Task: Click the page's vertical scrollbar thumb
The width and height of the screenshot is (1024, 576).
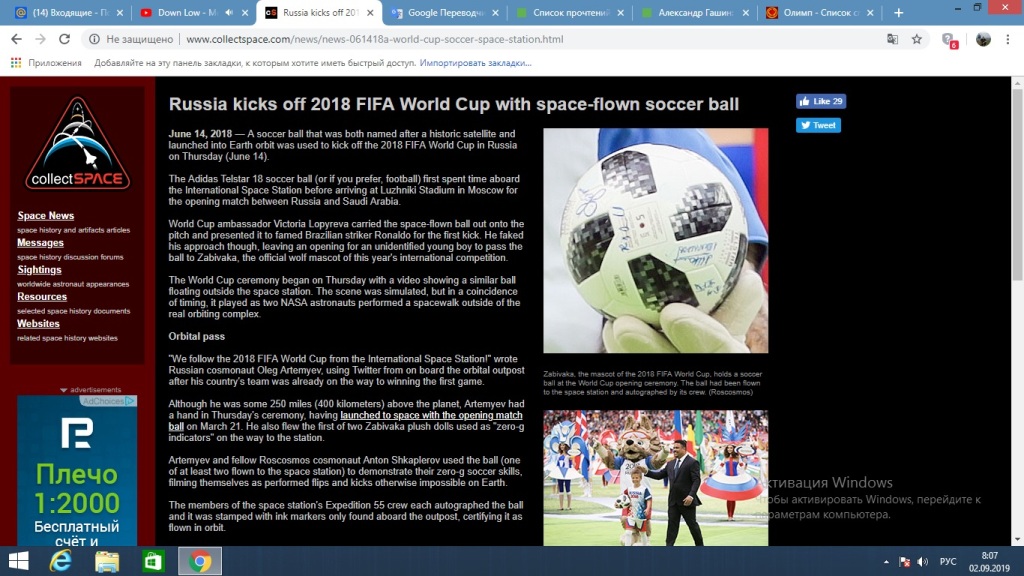Action: point(1017,184)
